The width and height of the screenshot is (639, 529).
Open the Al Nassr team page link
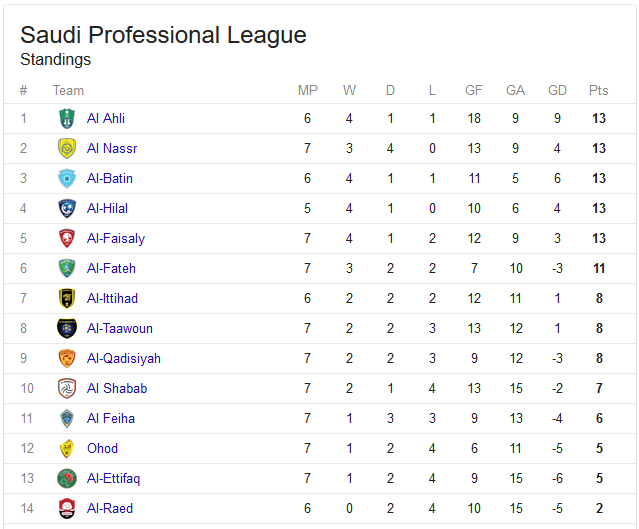coord(112,148)
